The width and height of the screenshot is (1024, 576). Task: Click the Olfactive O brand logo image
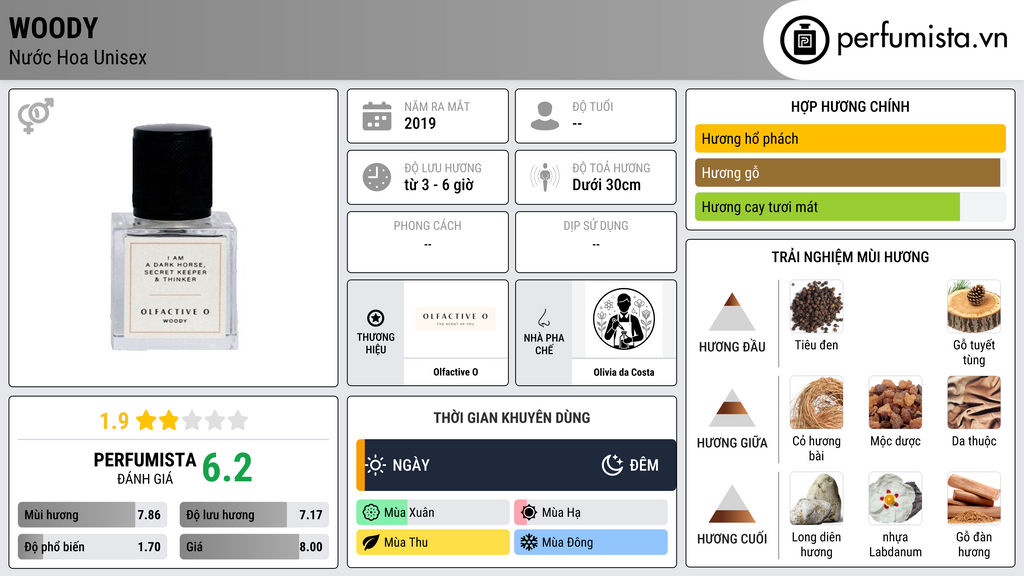456,319
